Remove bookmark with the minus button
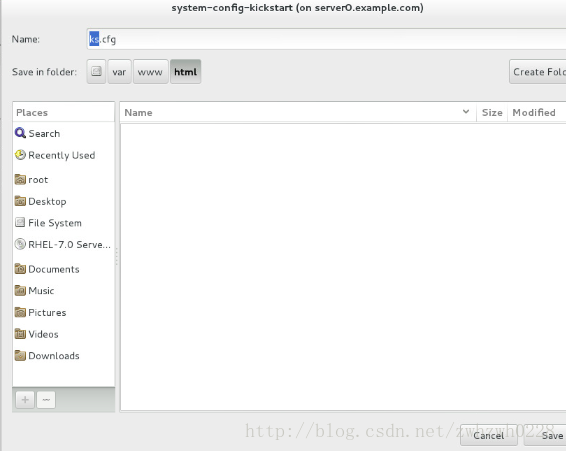 (46, 400)
